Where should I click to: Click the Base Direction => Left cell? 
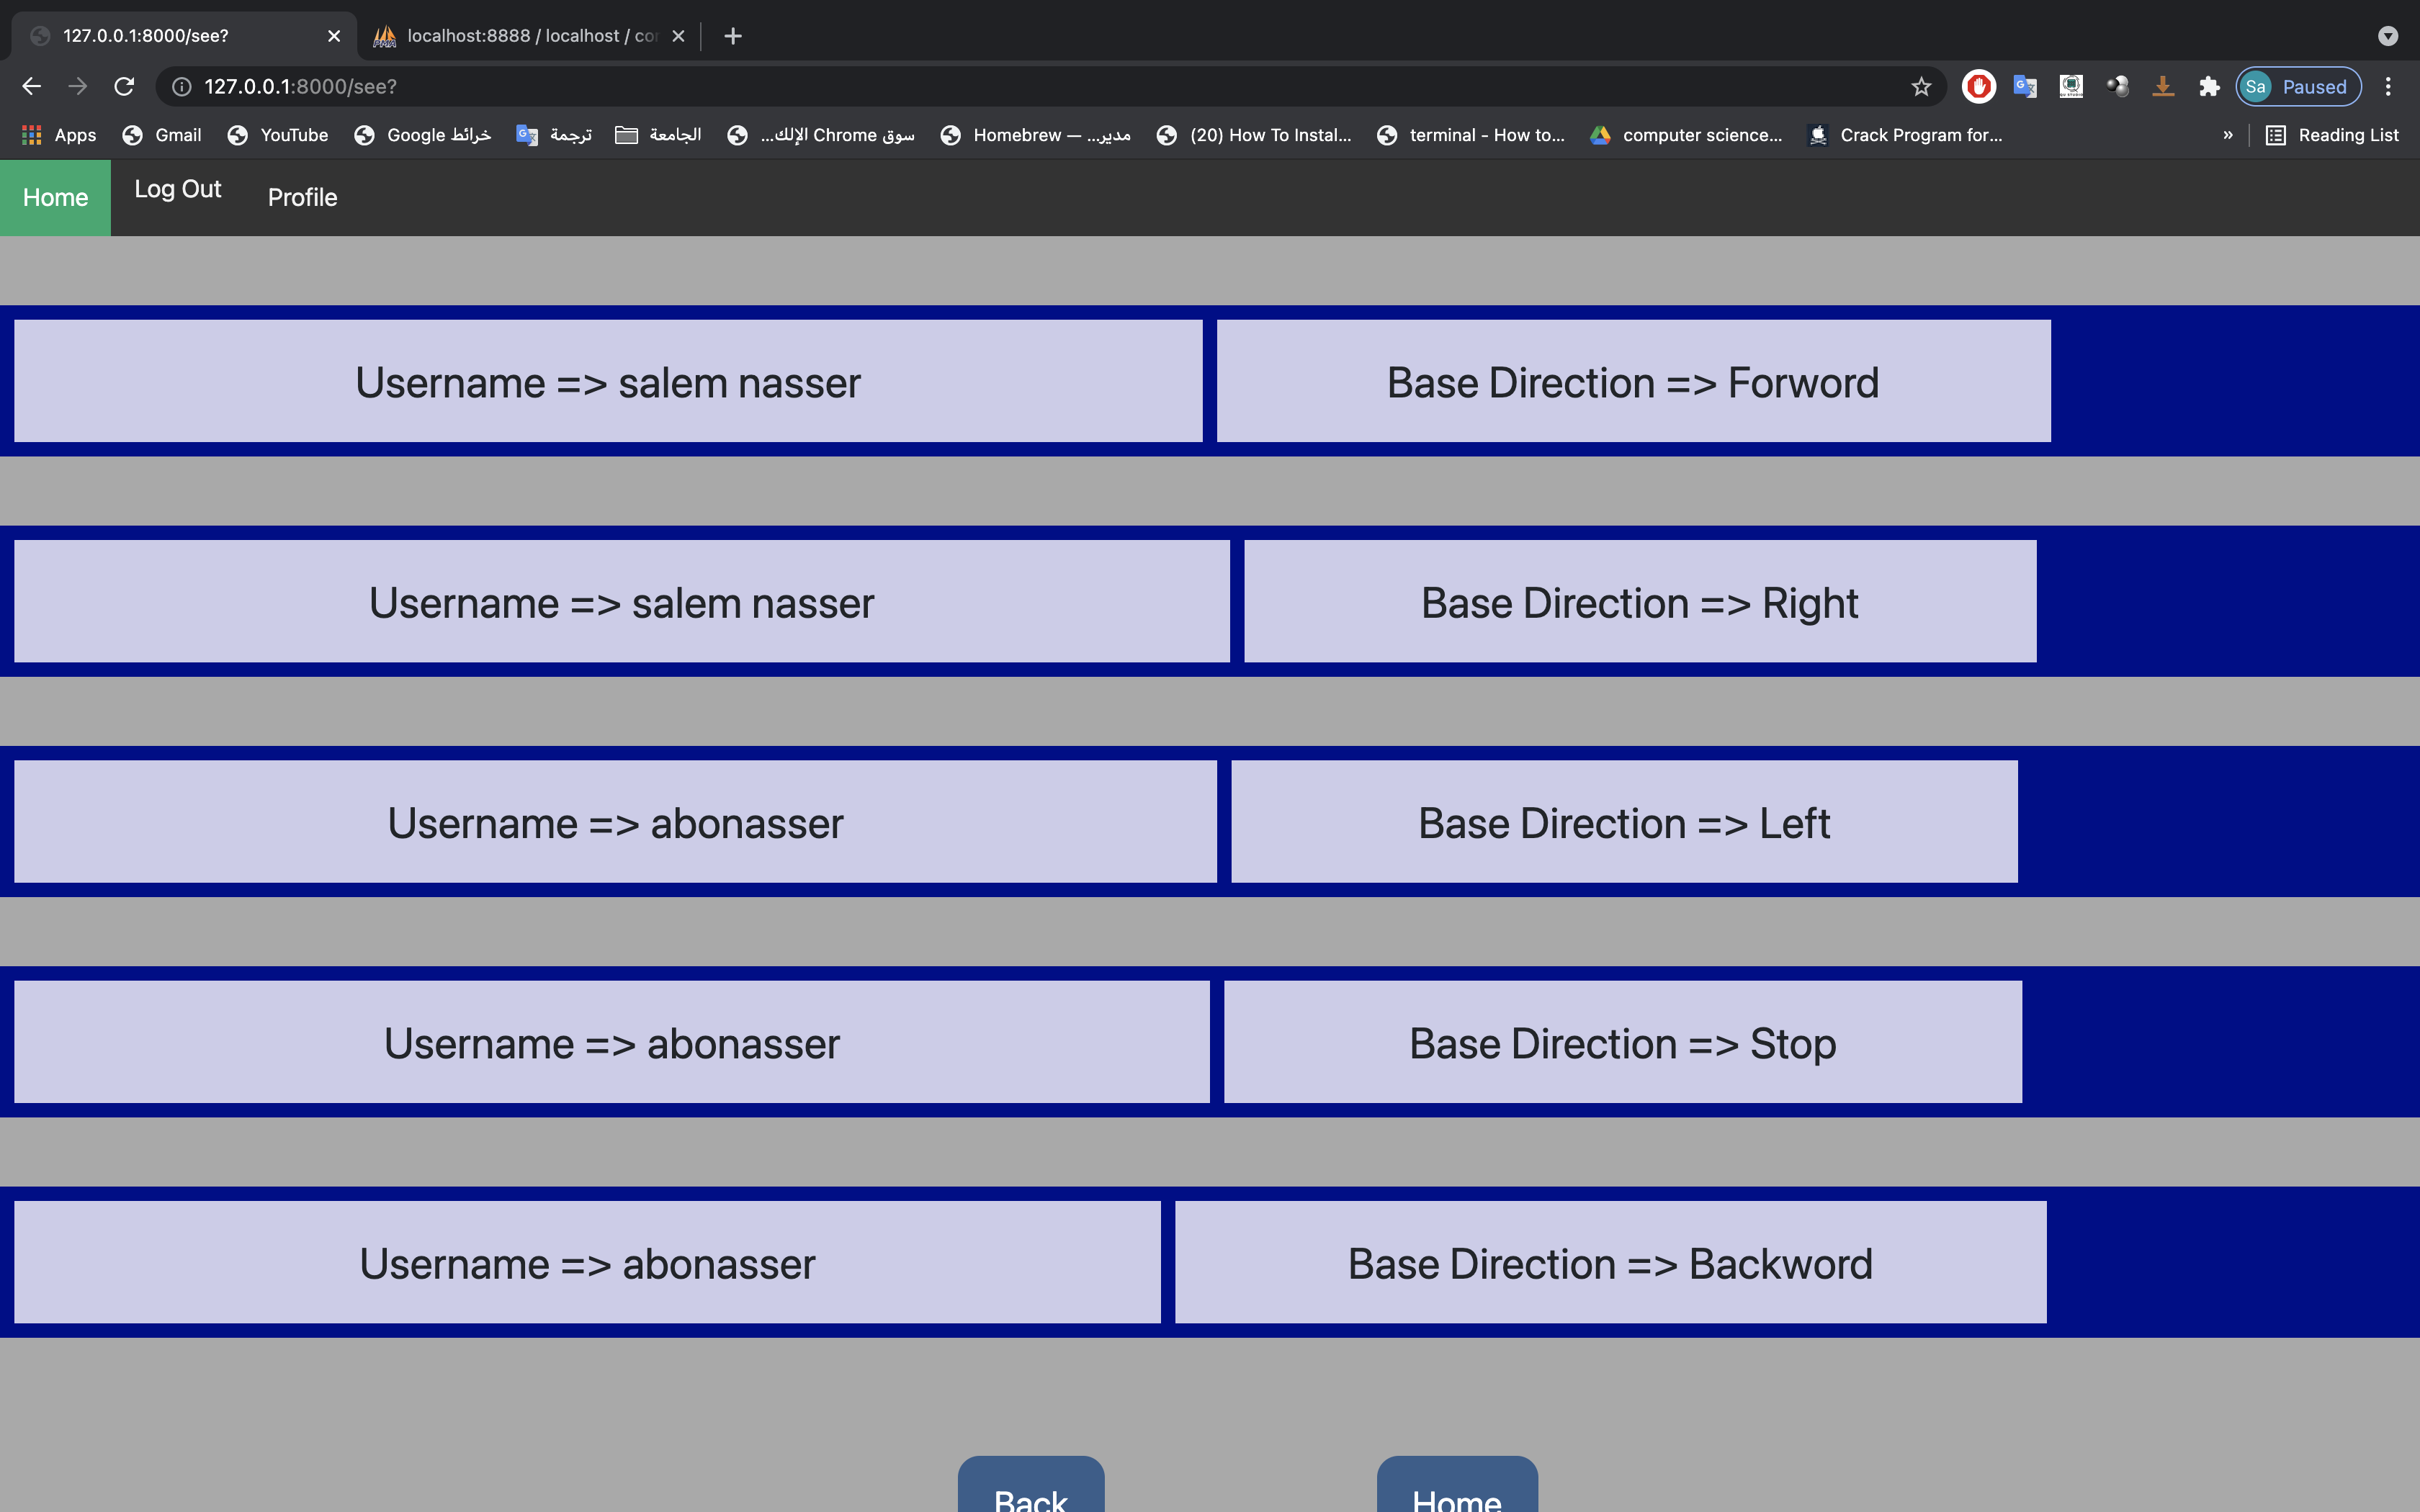pyautogui.click(x=1624, y=822)
